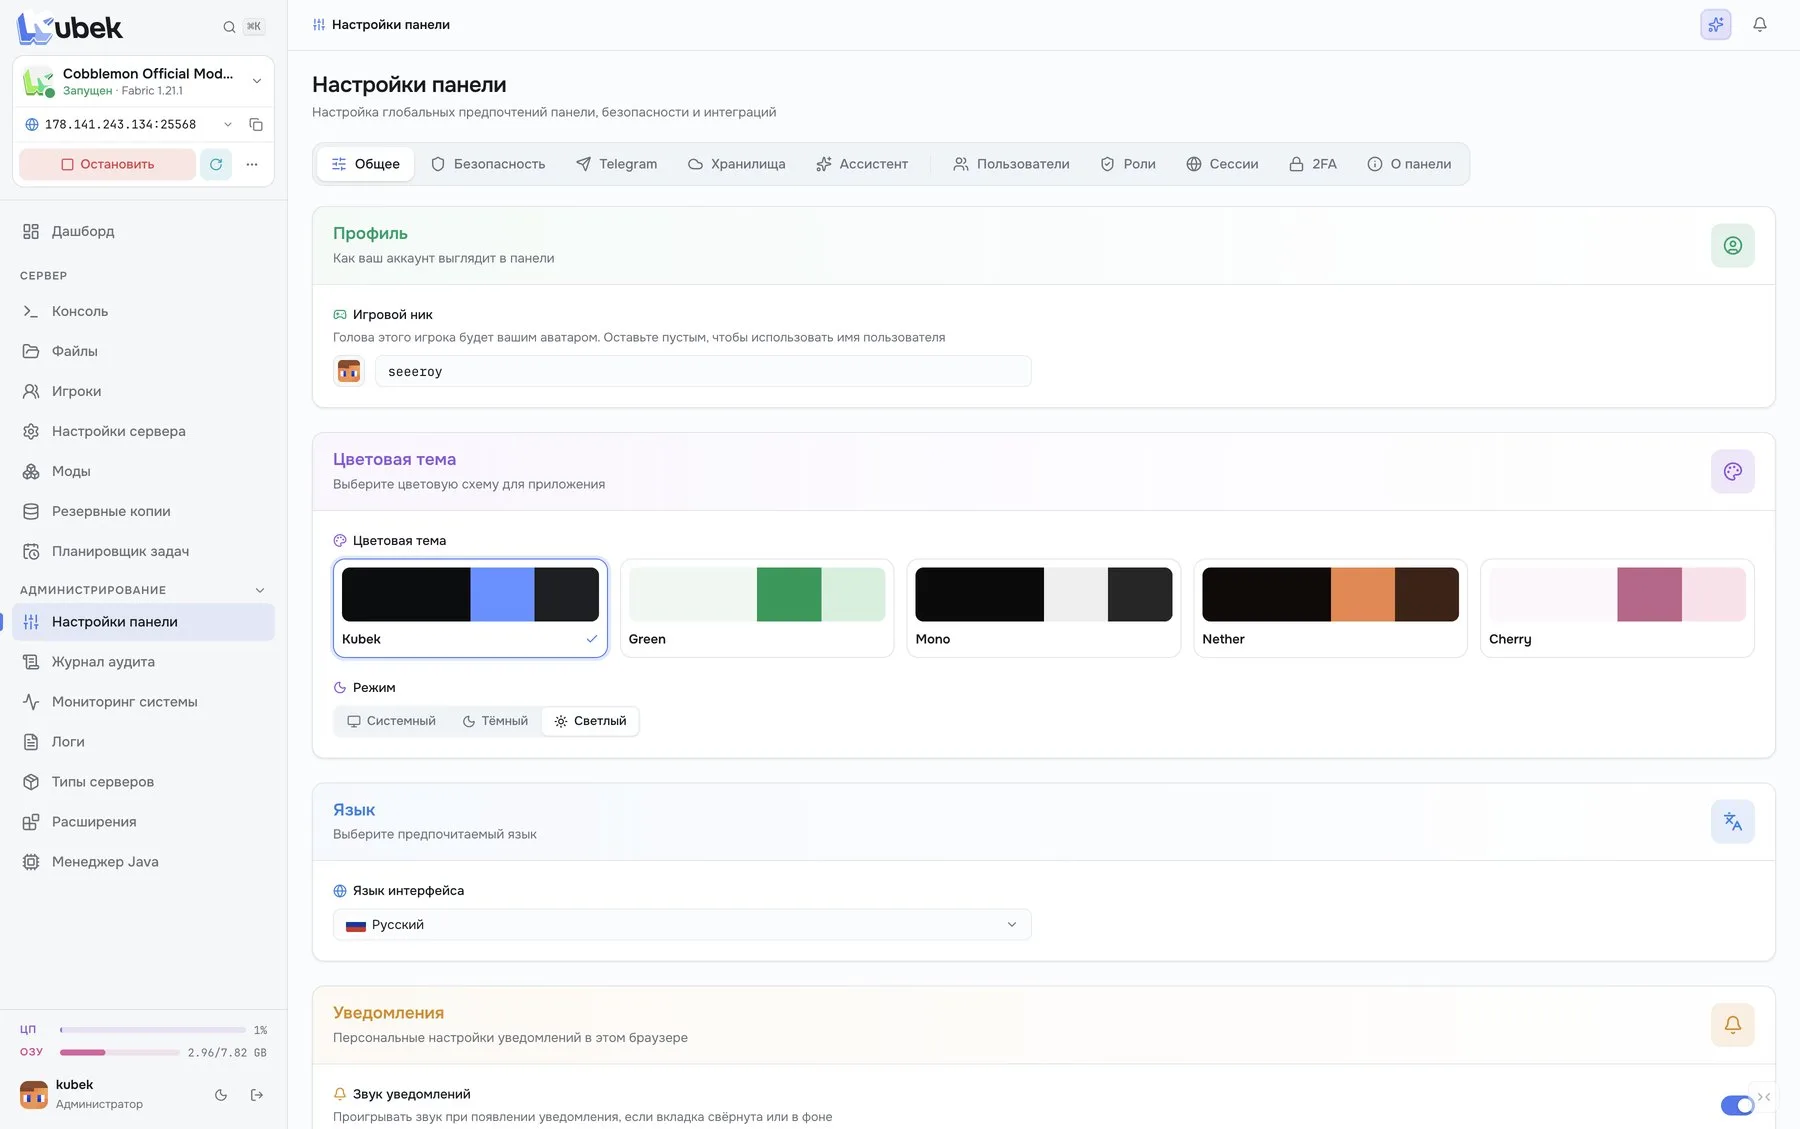Image resolution: width=1800 pixels, height=1129 pixels.
Task: Open Дашборд in the sidebar
Action: click(x=143, y=231)
